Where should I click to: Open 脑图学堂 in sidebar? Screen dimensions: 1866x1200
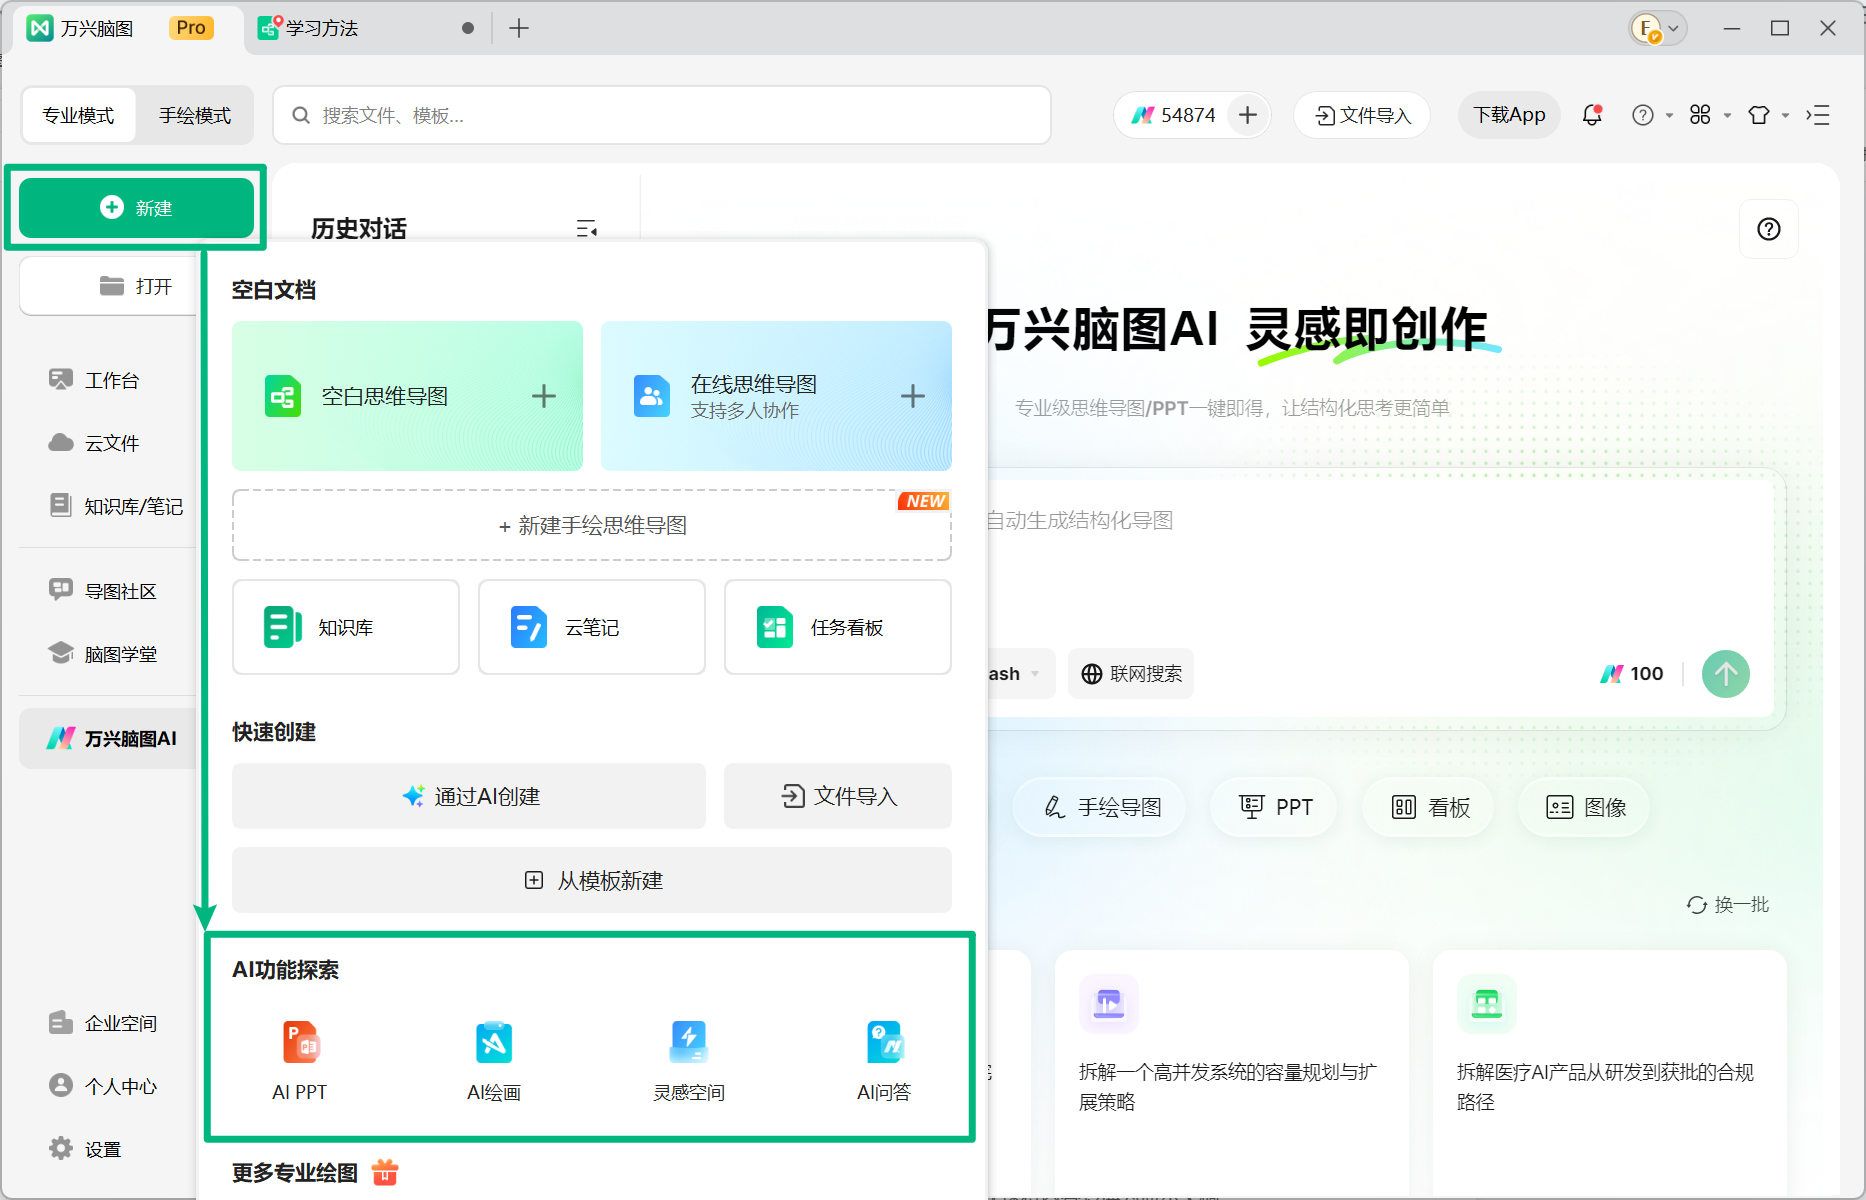tap(104, 654)
